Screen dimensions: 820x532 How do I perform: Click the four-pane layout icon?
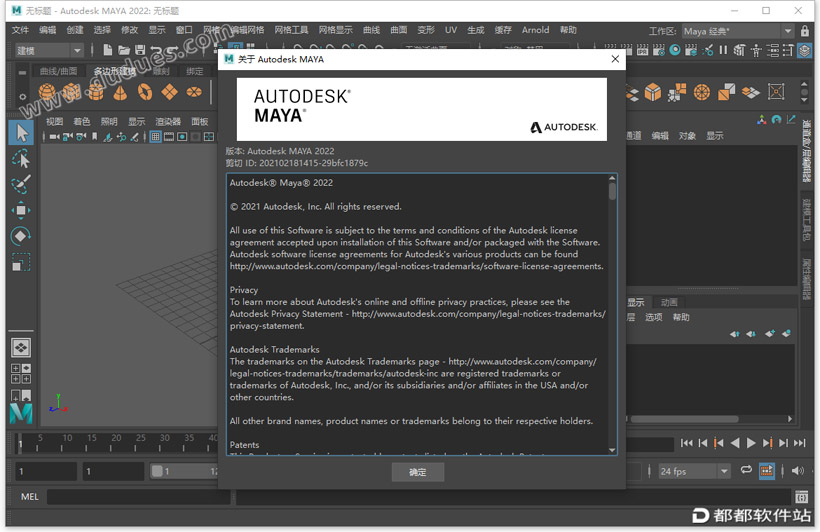[21, 373]
